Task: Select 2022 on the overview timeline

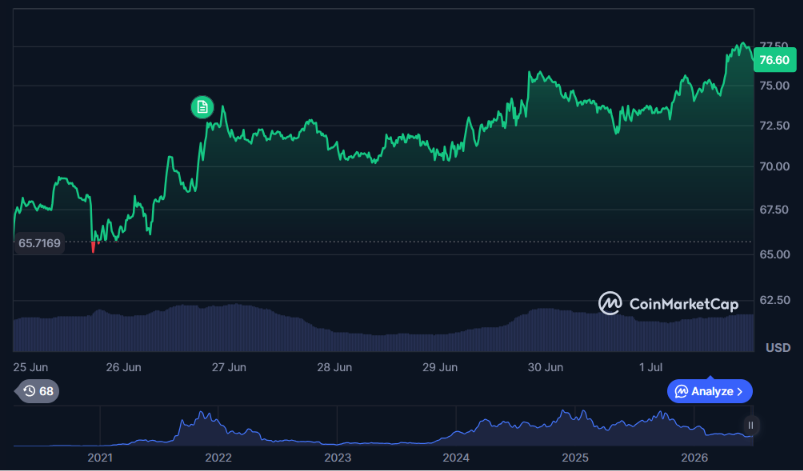Action: [218, 457]
